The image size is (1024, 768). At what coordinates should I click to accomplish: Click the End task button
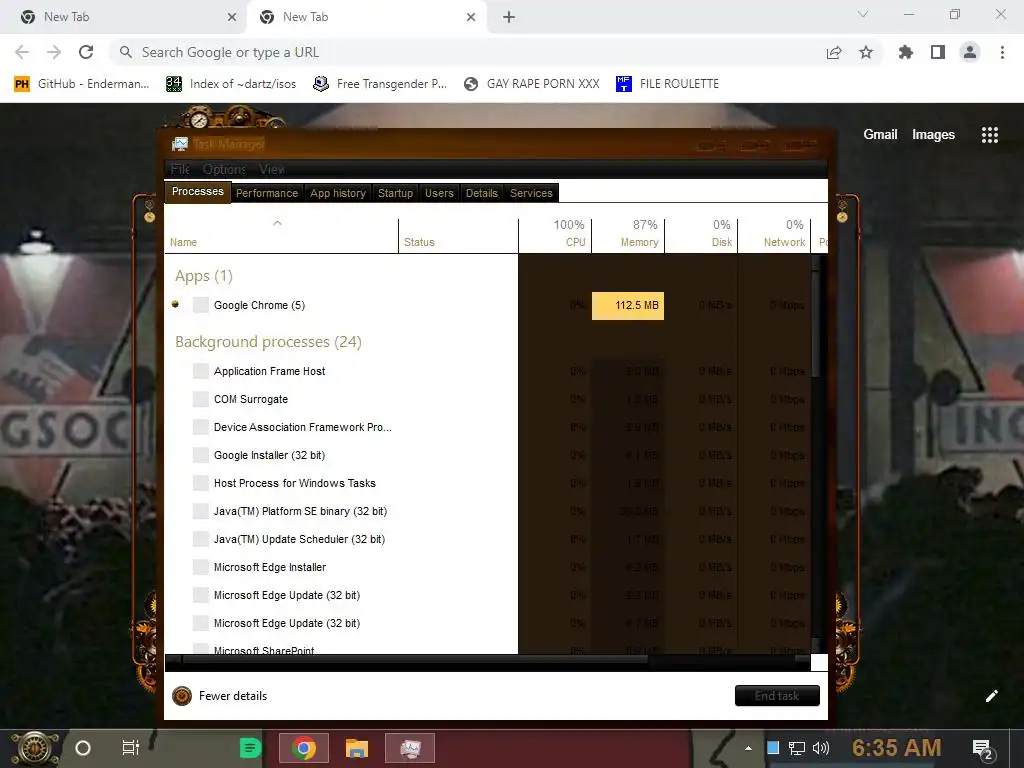point(777,696)
